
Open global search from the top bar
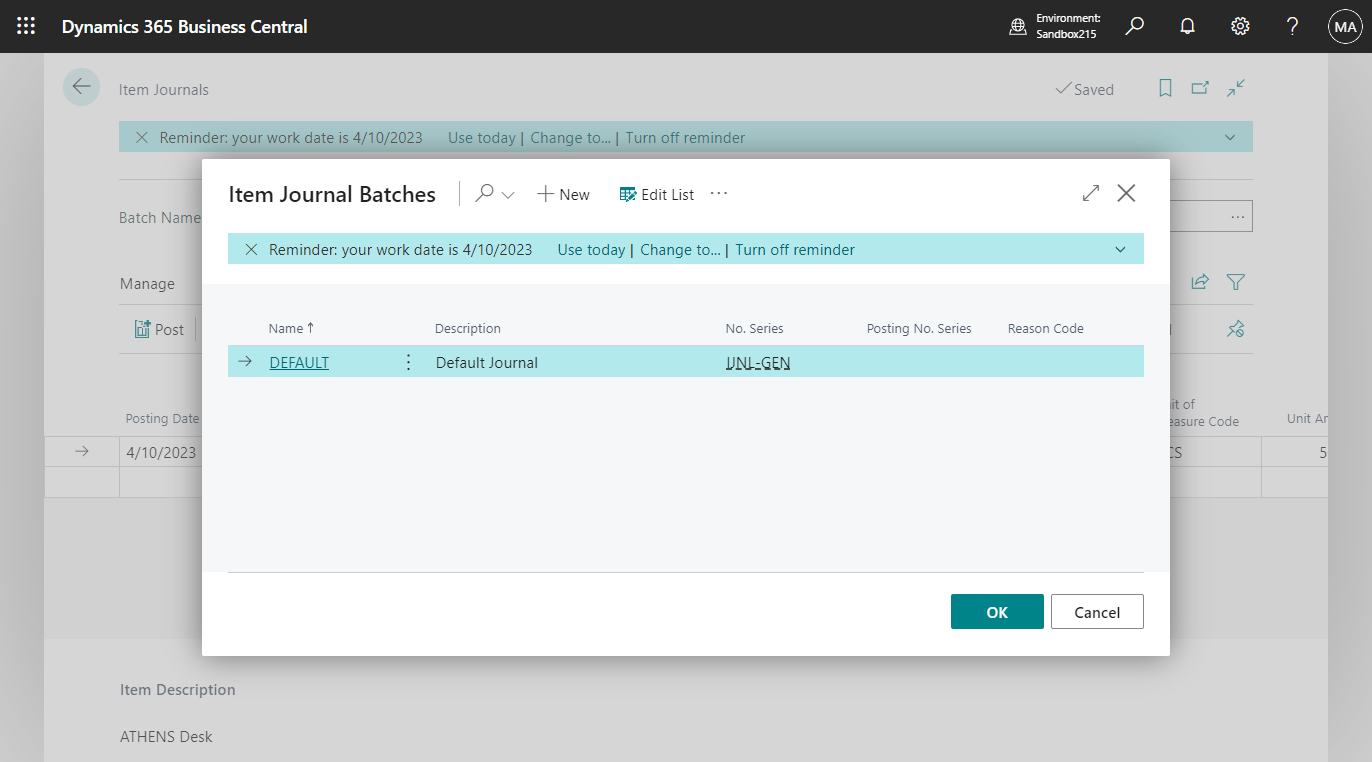tap(1134, 26)
